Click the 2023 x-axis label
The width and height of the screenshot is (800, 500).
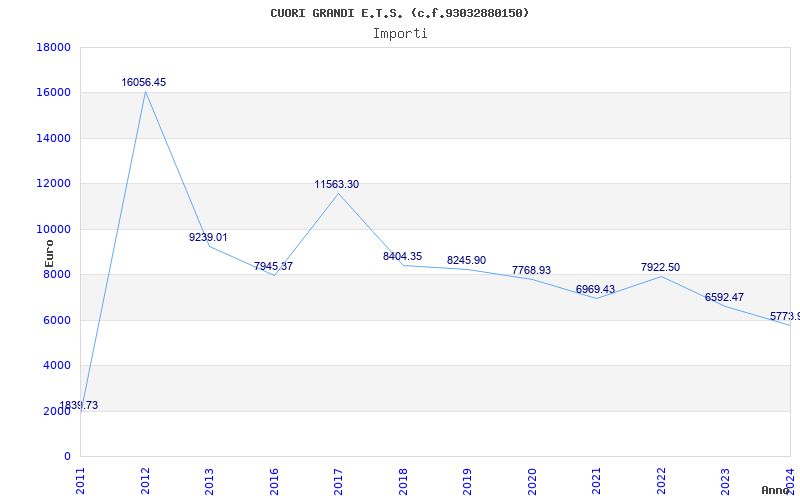726,481
